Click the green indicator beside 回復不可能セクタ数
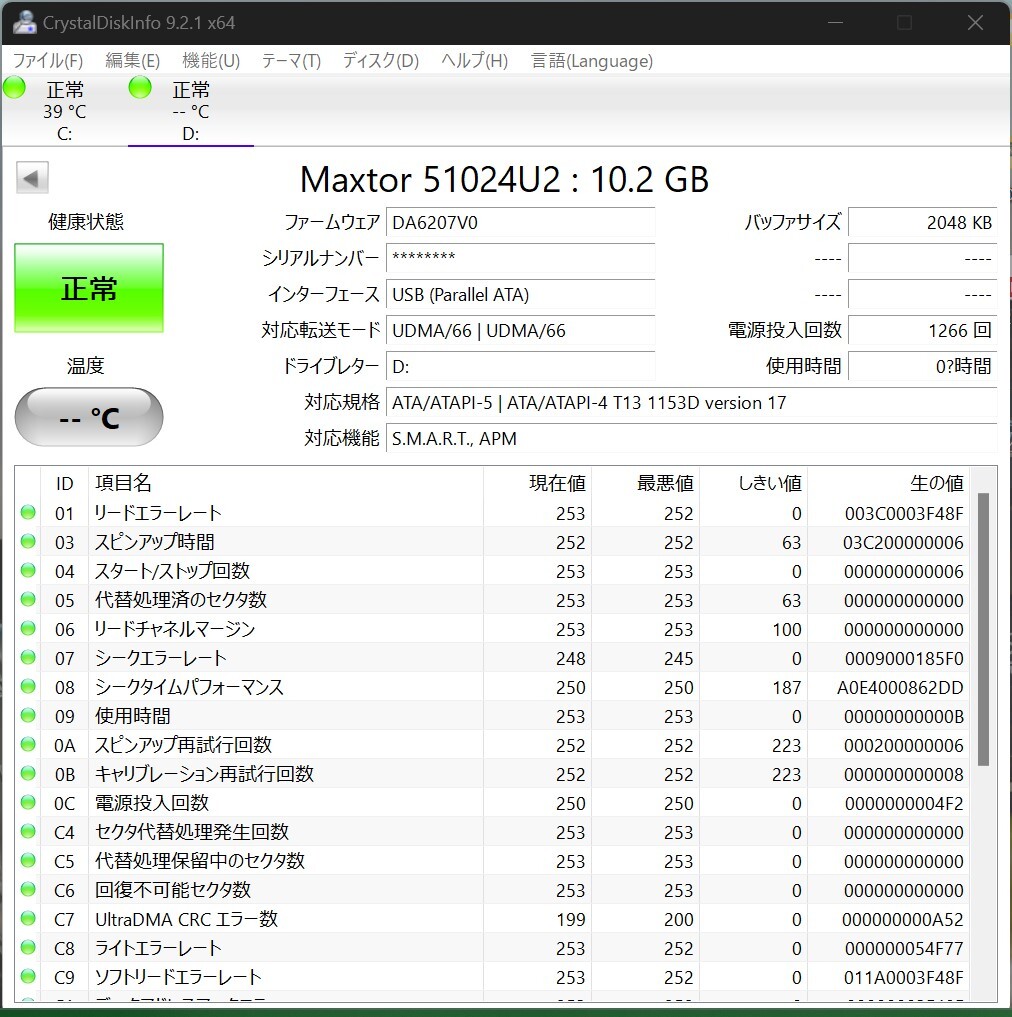Image resolution: width=1012 pixels, height=1017 pixels. (x=30, y=890)
